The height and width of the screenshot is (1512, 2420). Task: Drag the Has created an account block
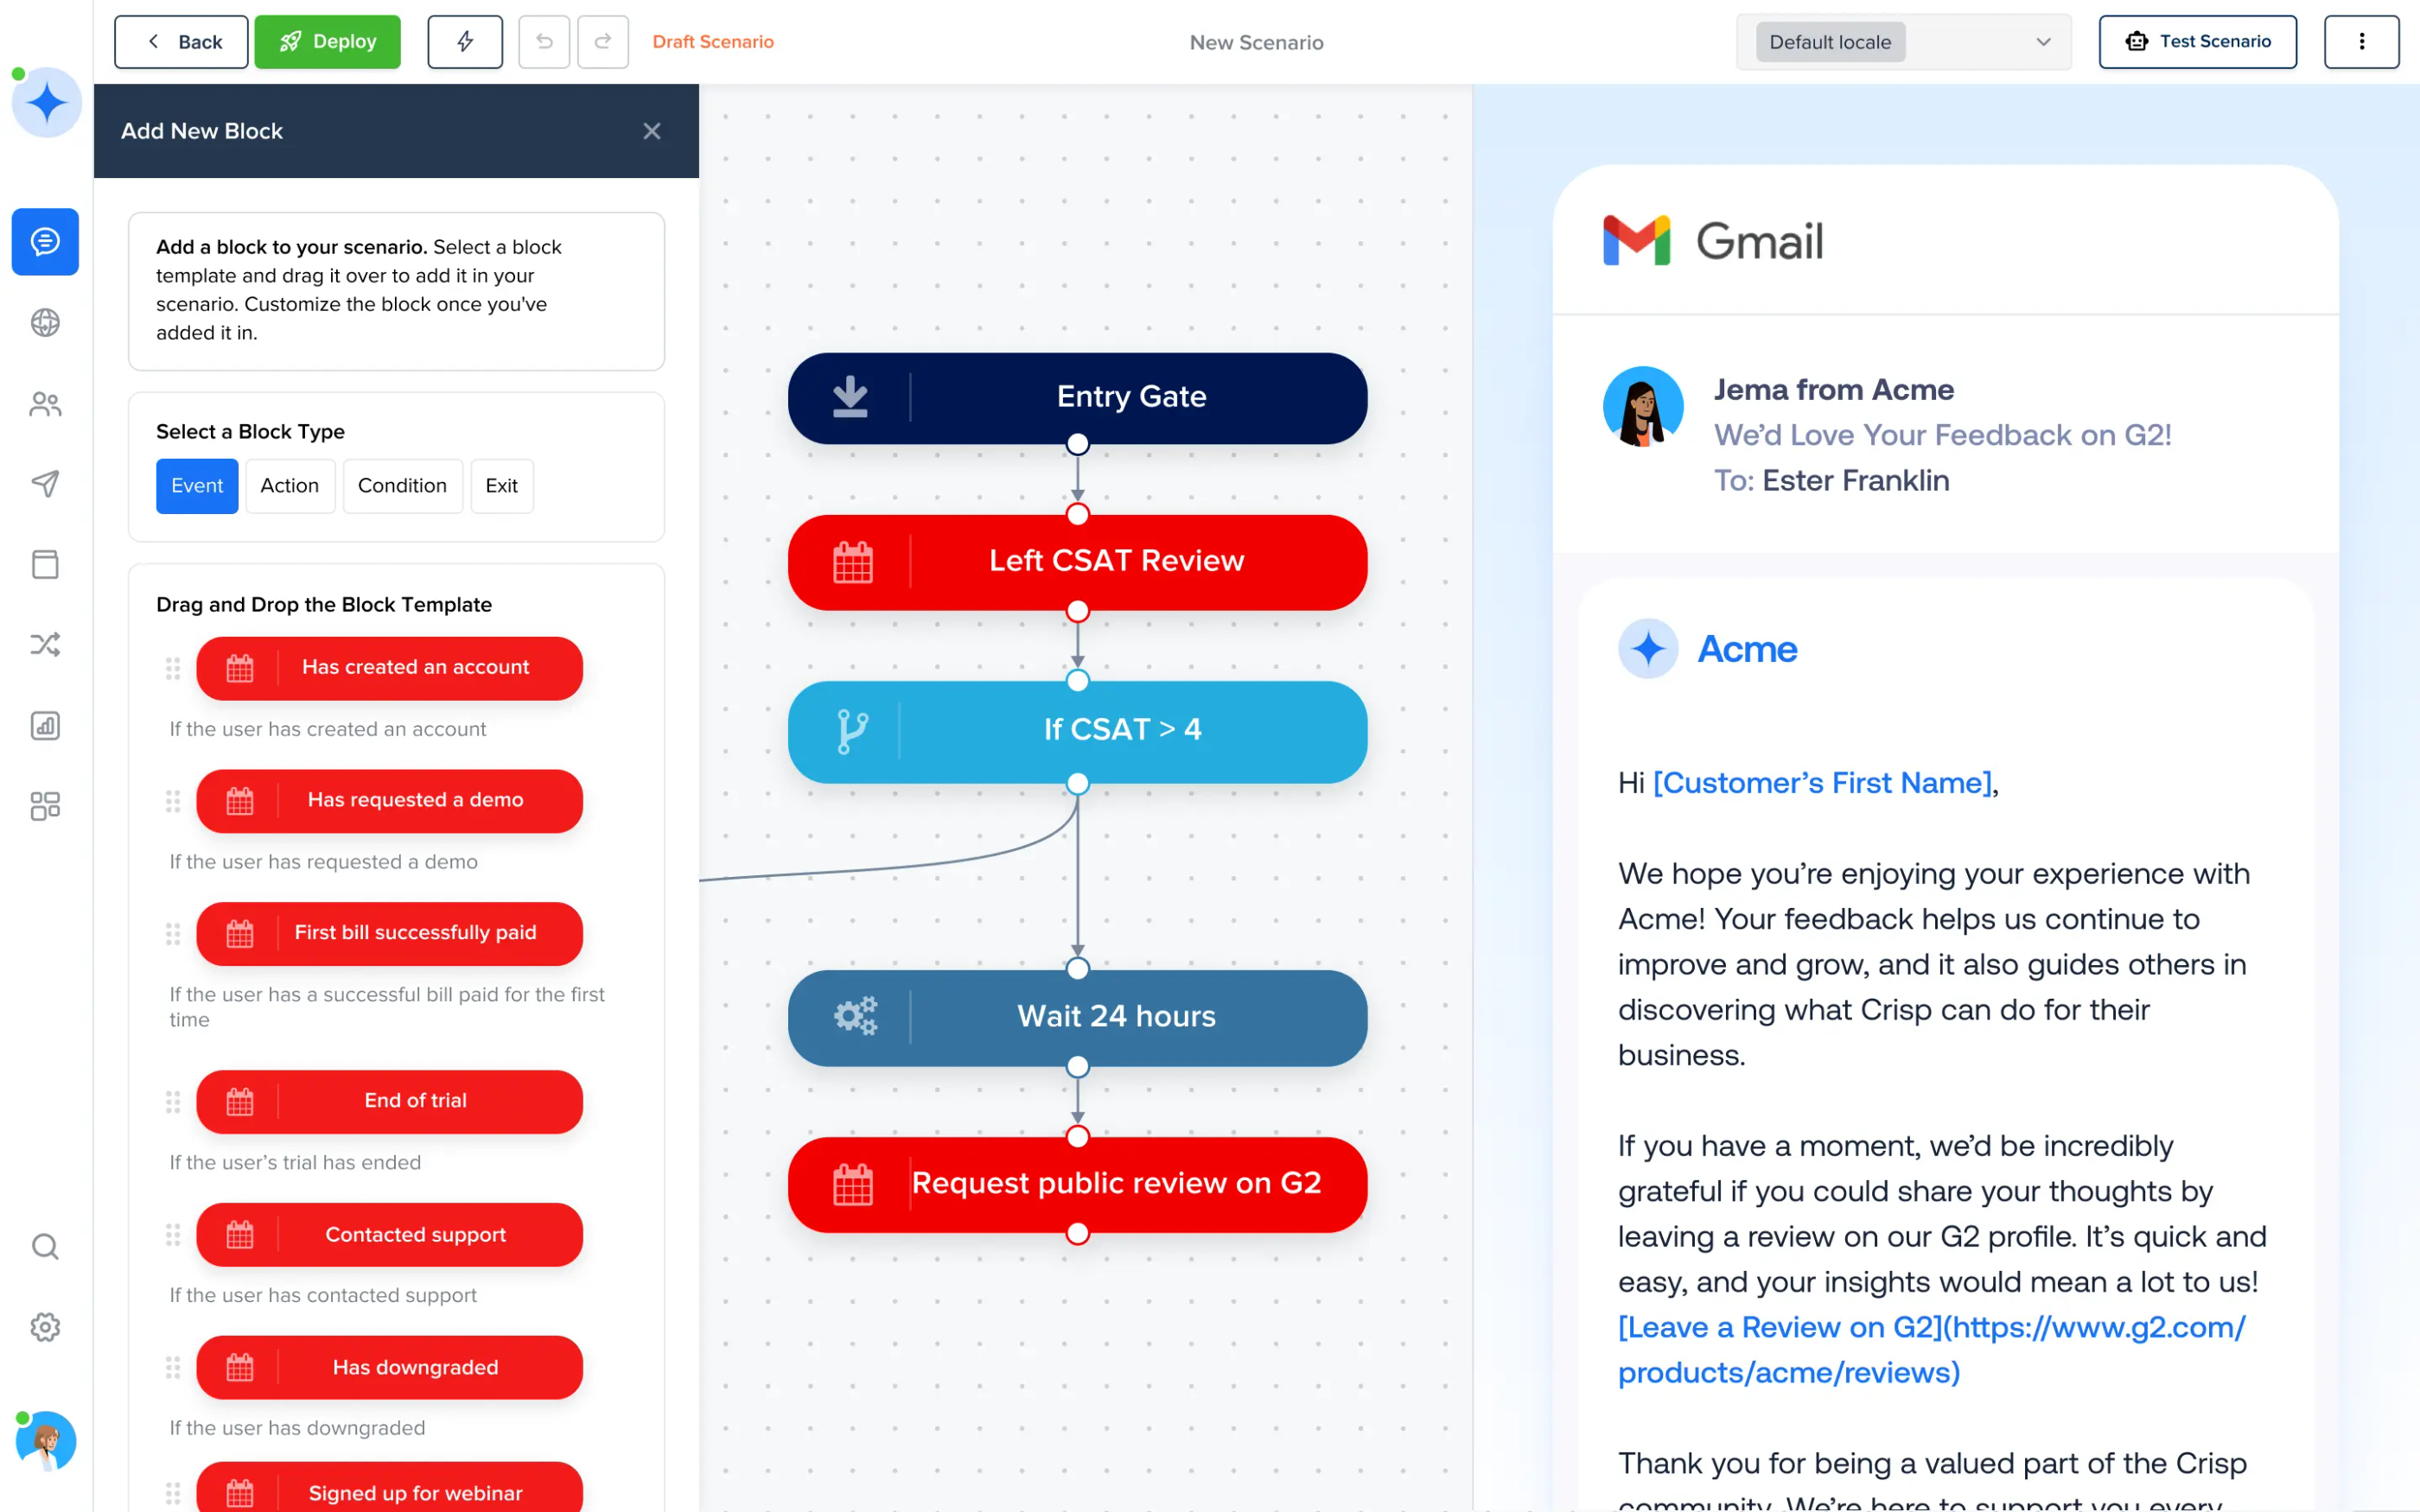click(x=173, y=667)
